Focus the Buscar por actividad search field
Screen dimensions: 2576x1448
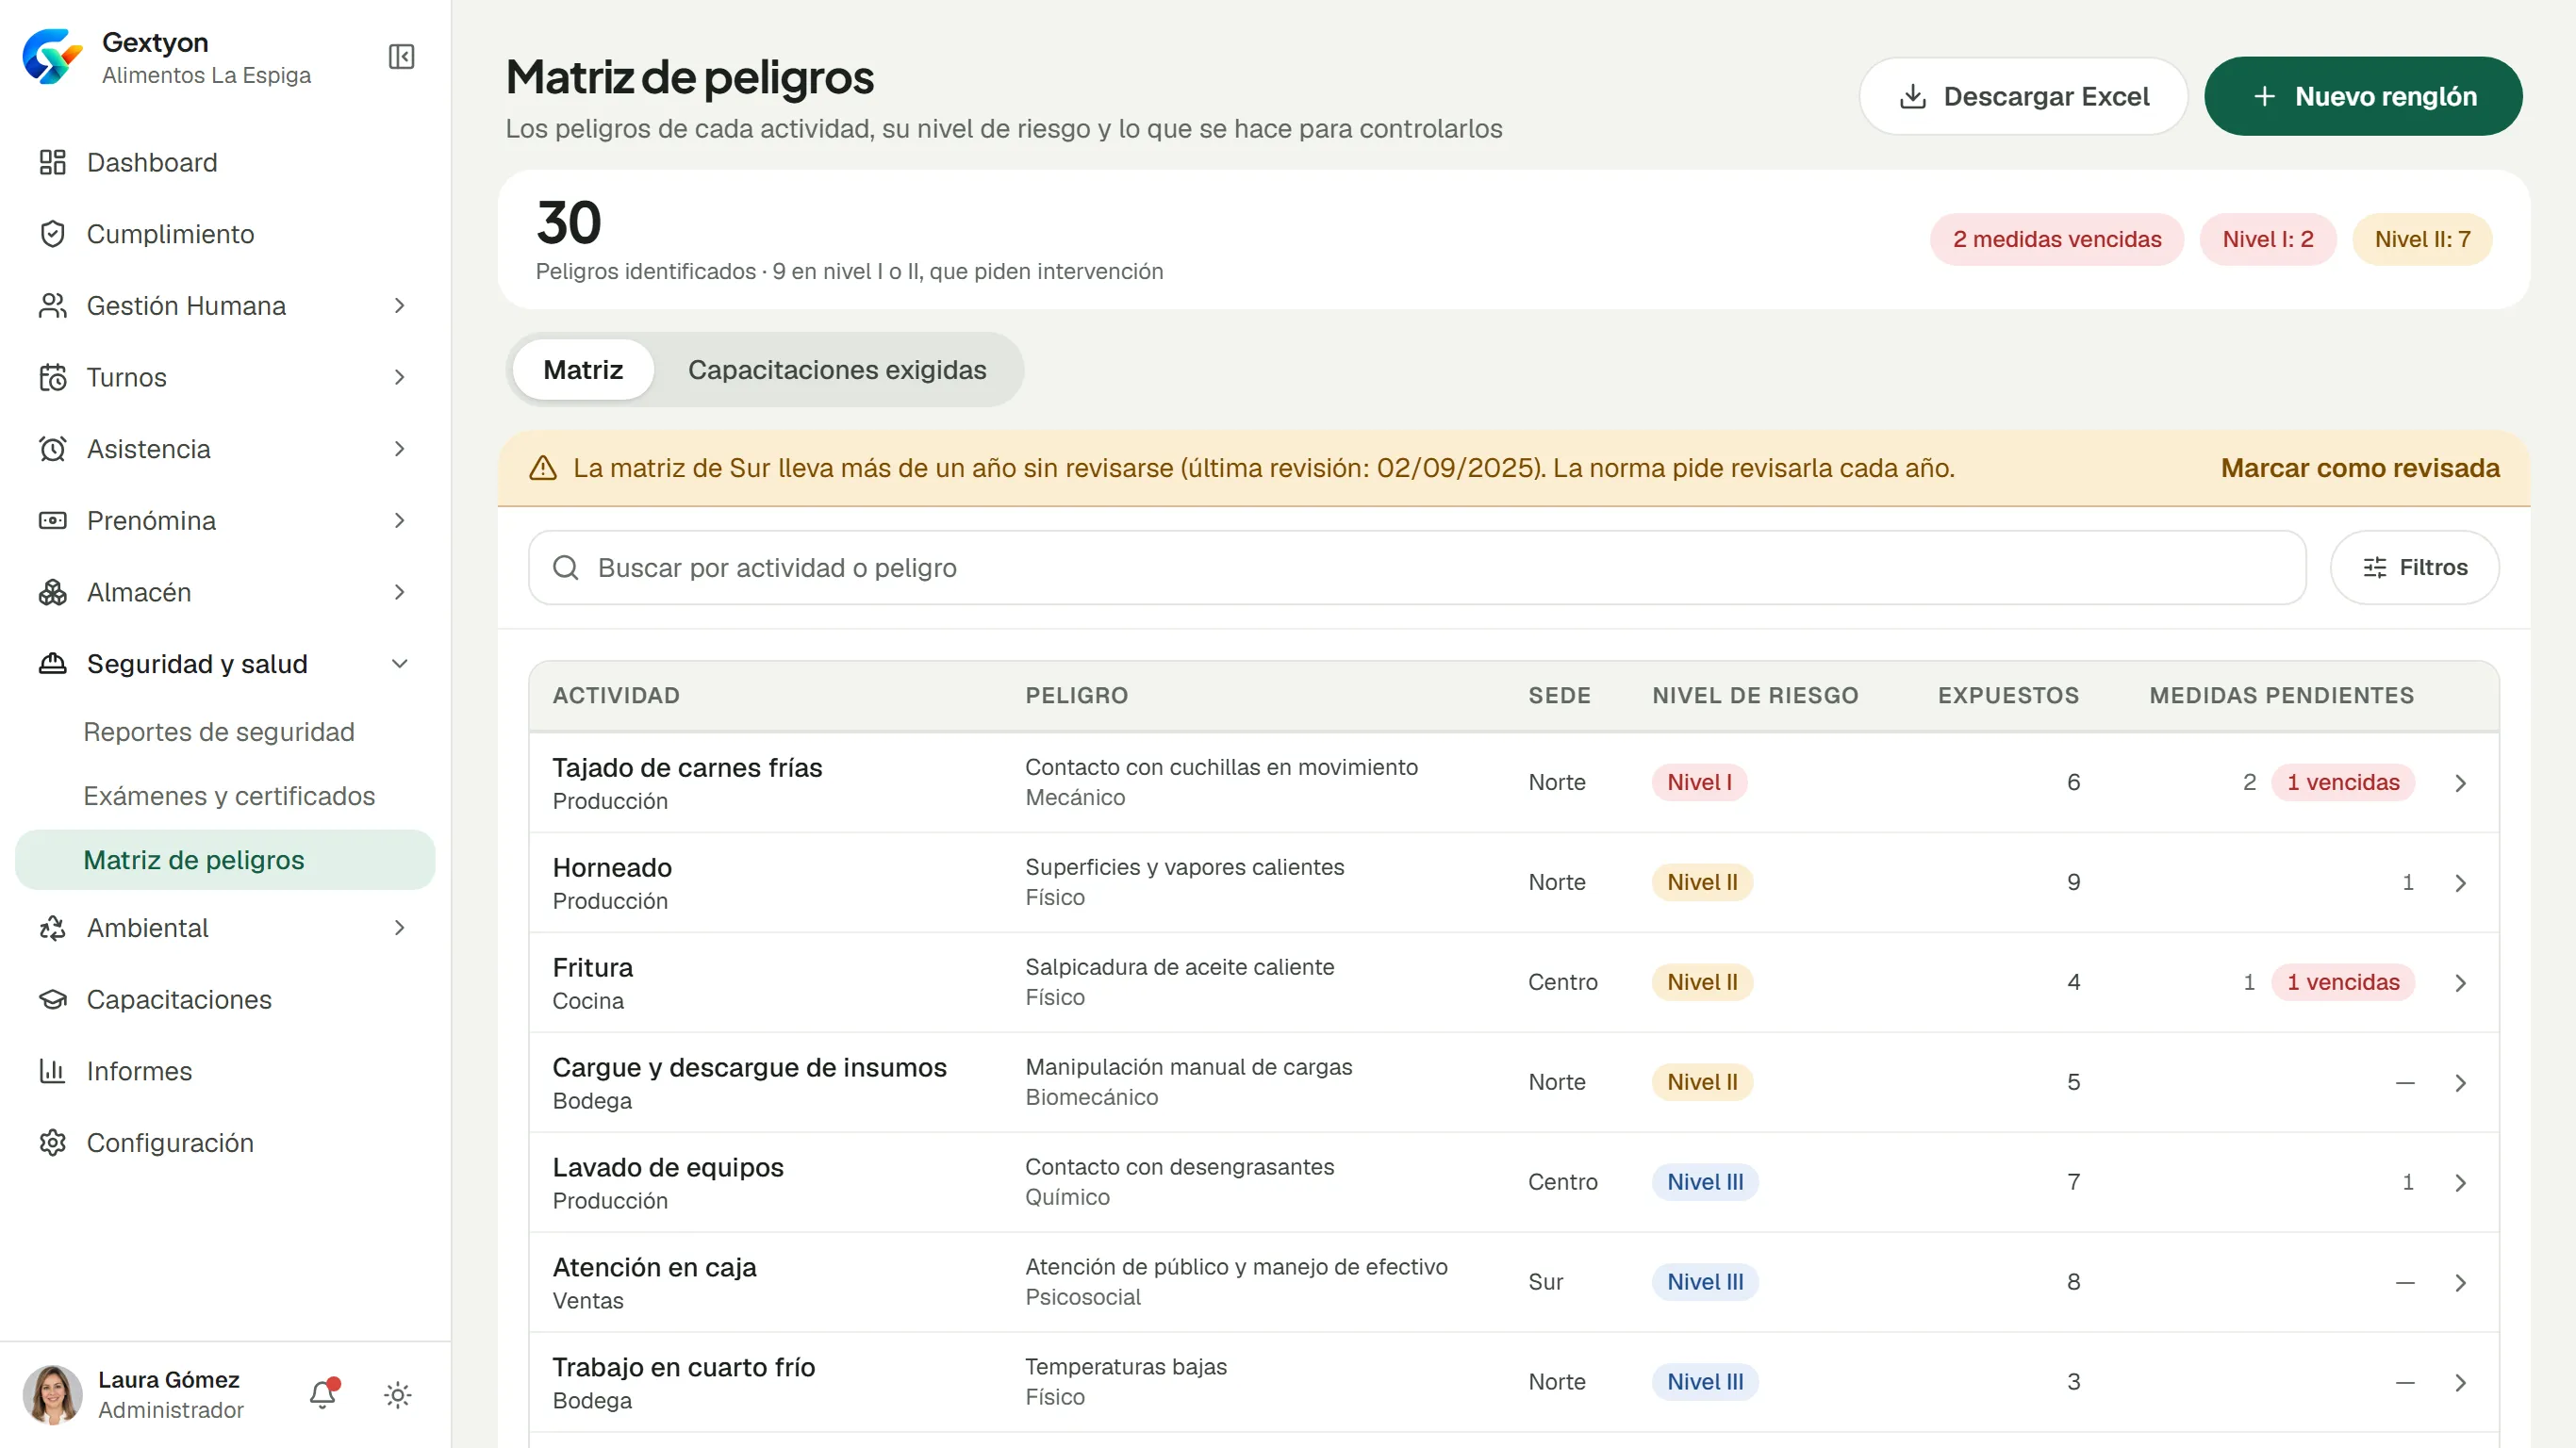pyautogui.click(x=1417, y=568)
